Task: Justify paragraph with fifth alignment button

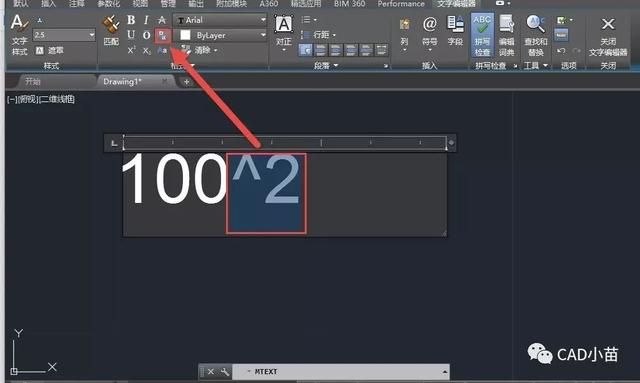Action: (366, 50)
